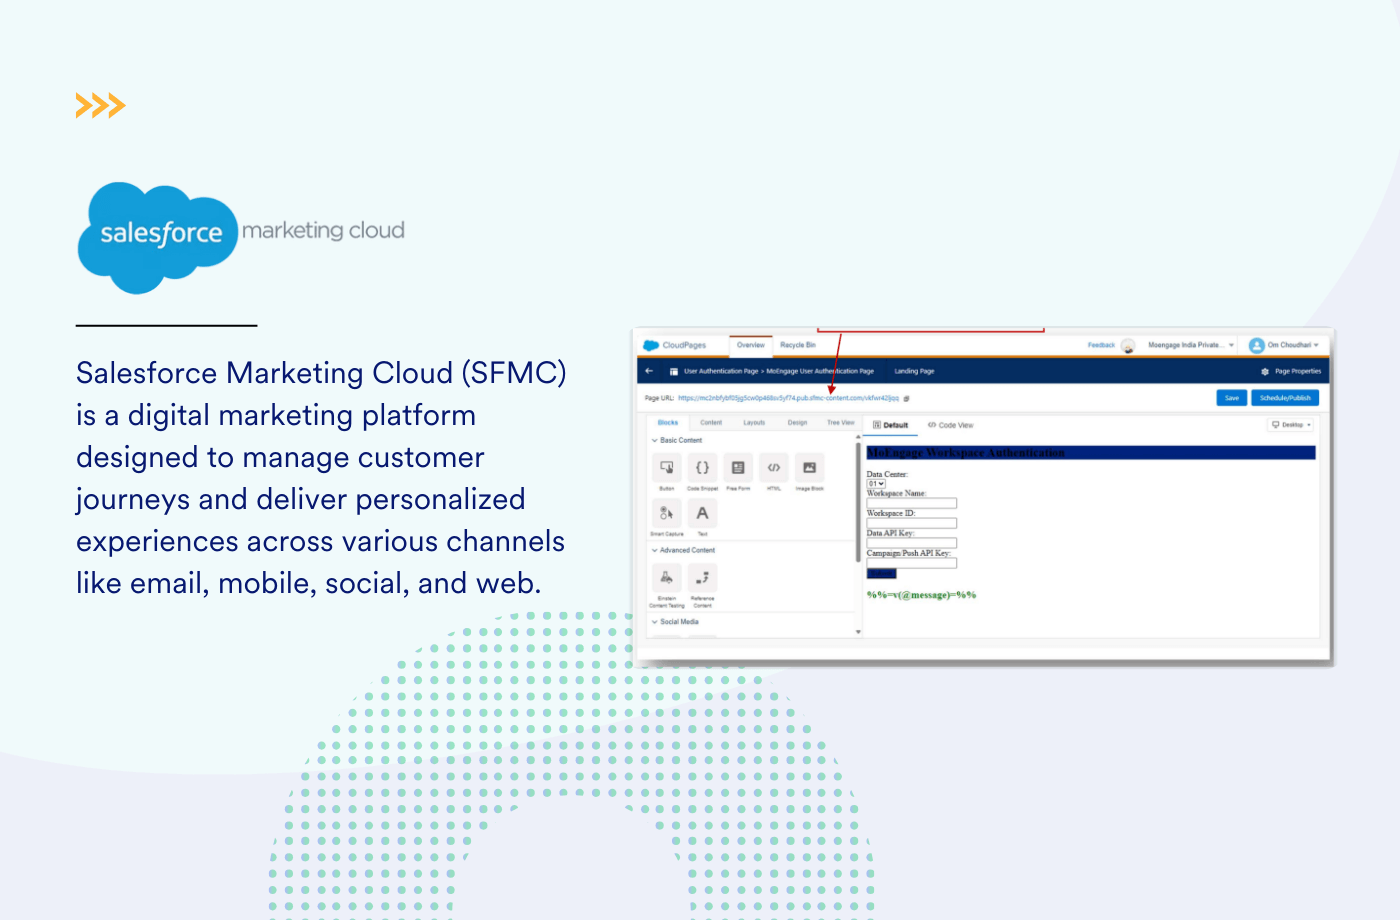Screen dimensions: 1400x920
Task: Click the Salesforce marketing cloud logo
Action: click(241, 238)
